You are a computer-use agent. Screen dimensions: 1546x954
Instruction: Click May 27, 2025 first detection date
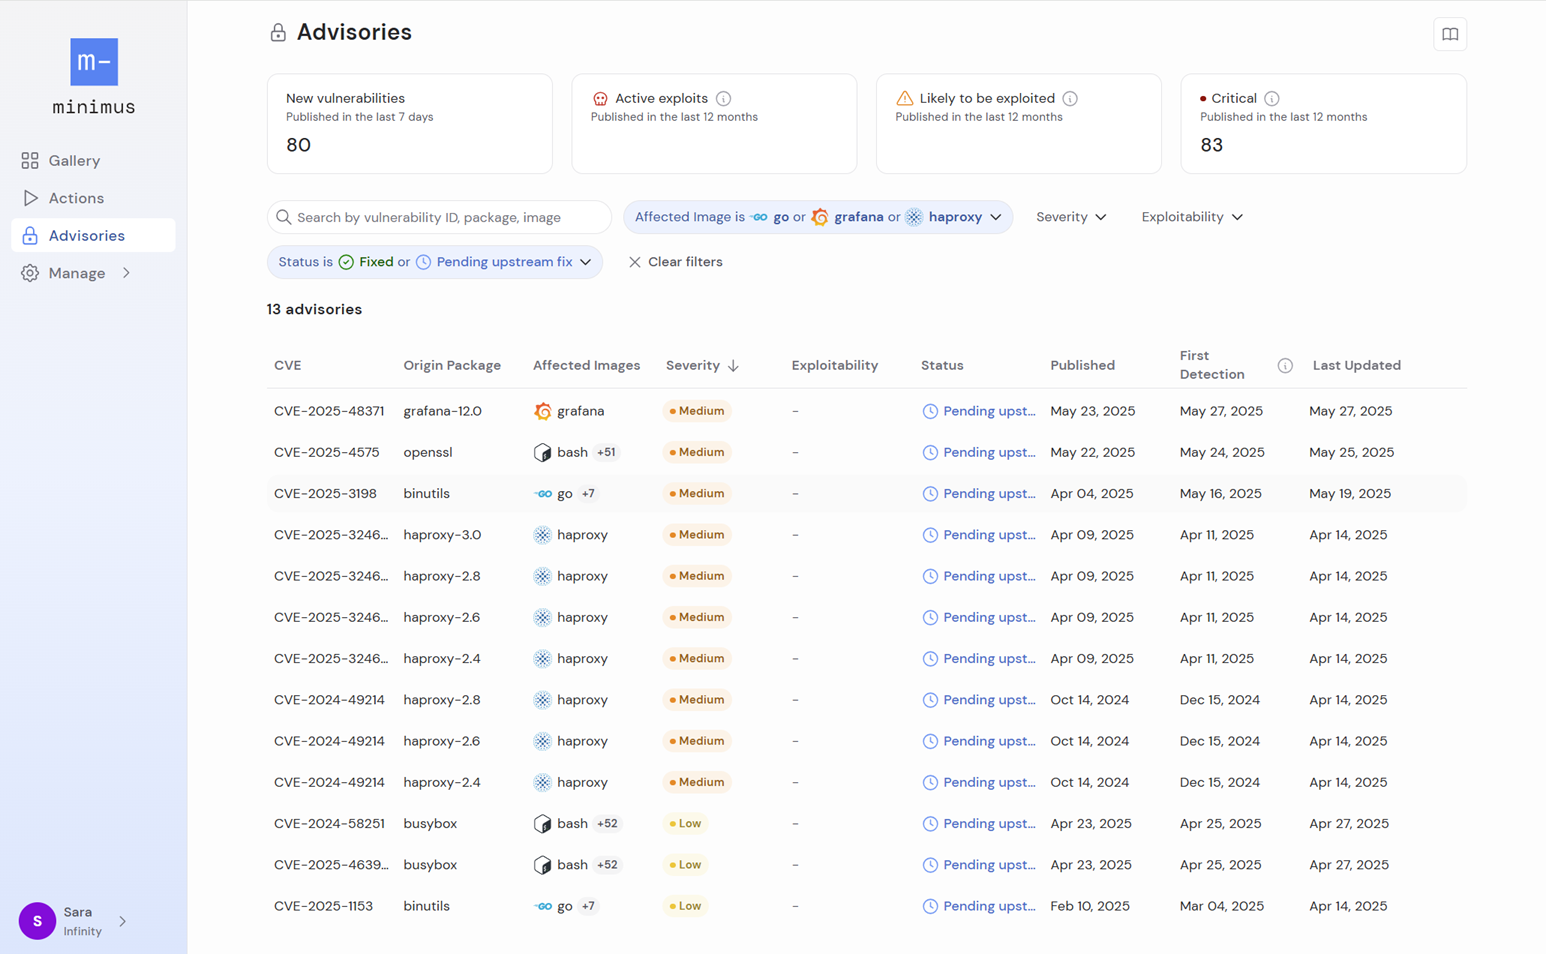coord(1221,411)
